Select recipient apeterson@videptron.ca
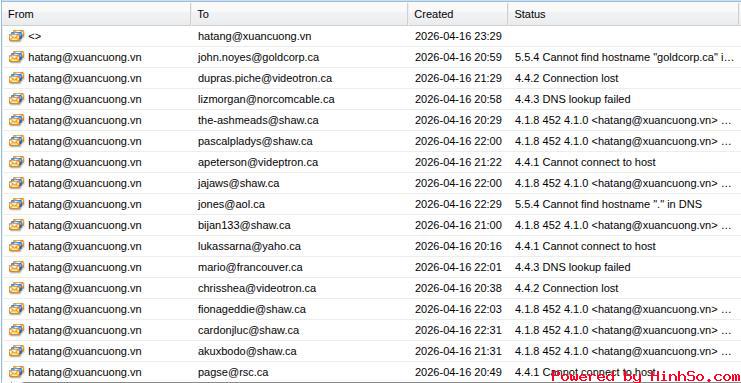 click(258, 162)
